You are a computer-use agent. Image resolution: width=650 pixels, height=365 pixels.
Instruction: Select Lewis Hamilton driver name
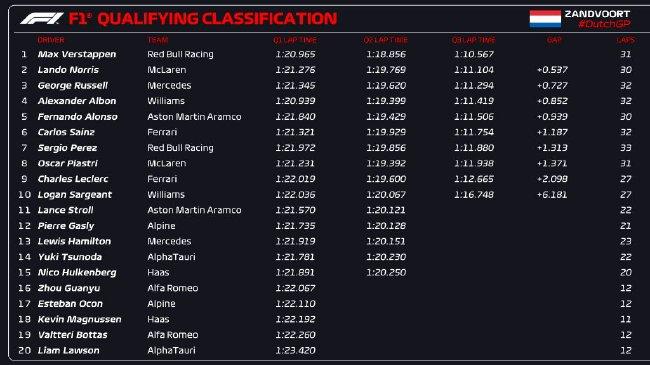(74, 241)
